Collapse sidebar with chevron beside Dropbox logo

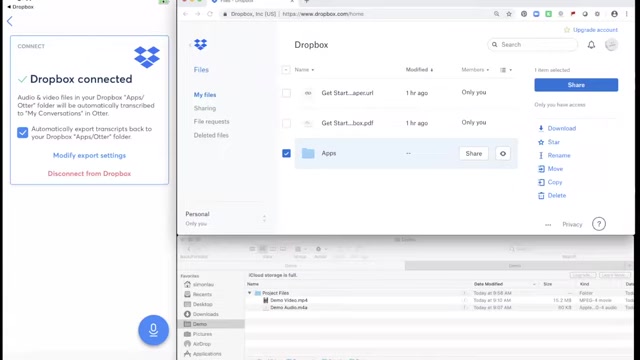190,45
